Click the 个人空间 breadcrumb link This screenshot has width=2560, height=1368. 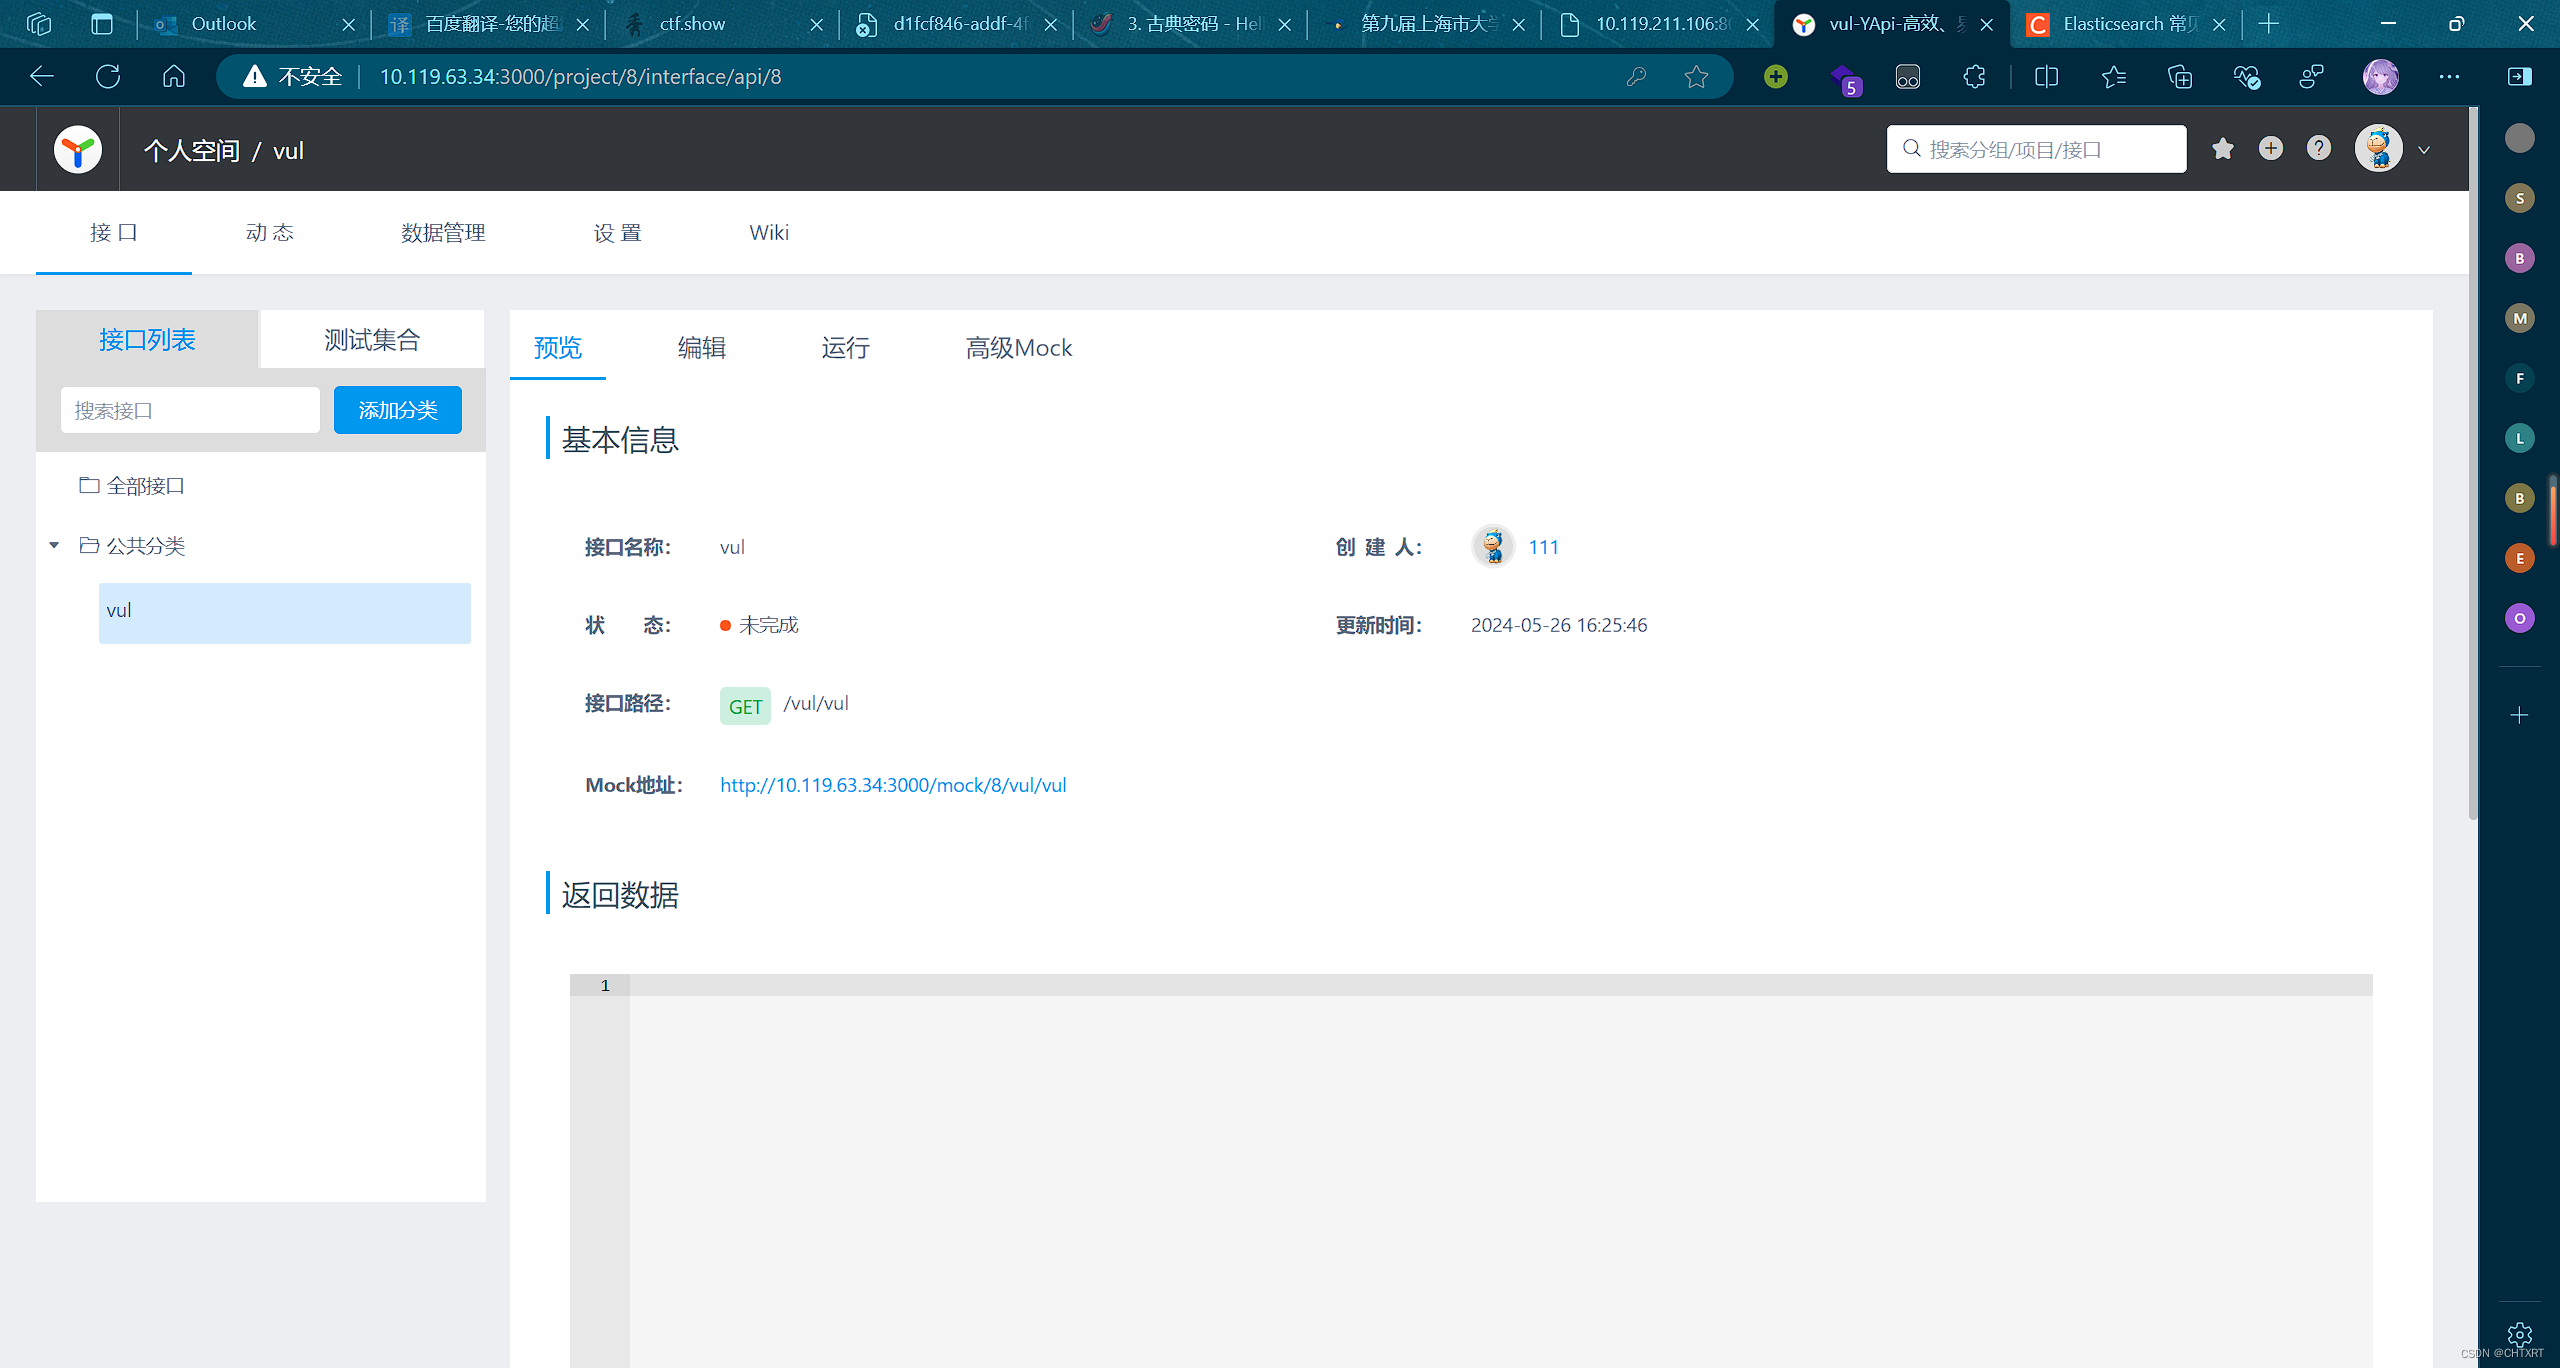click(192, 151)
